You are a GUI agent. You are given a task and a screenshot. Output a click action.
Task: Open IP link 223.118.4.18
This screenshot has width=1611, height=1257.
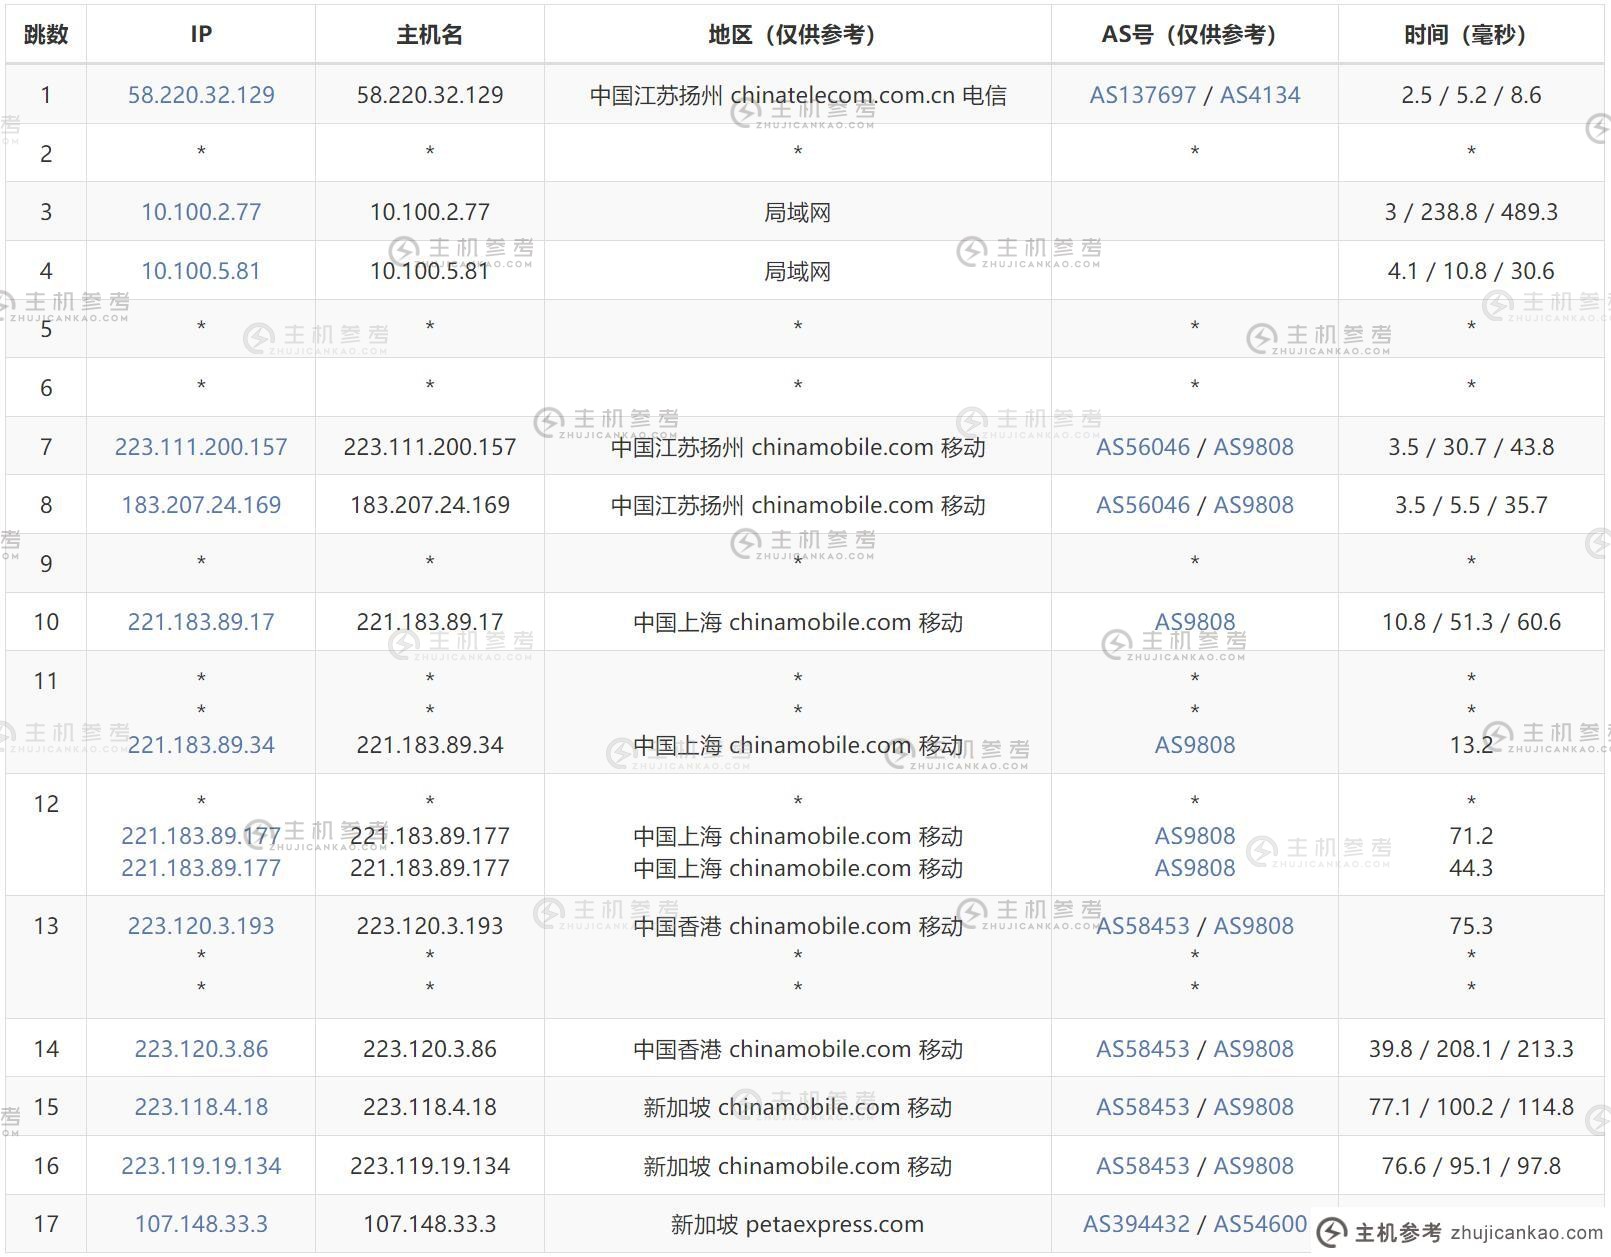click(201, 1107)
